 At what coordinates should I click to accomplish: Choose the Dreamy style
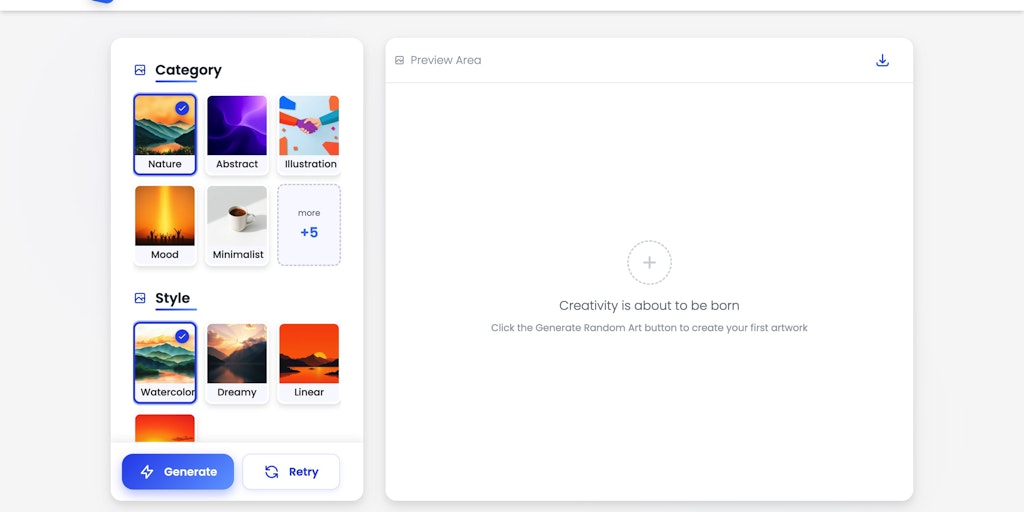coord(237,362)
